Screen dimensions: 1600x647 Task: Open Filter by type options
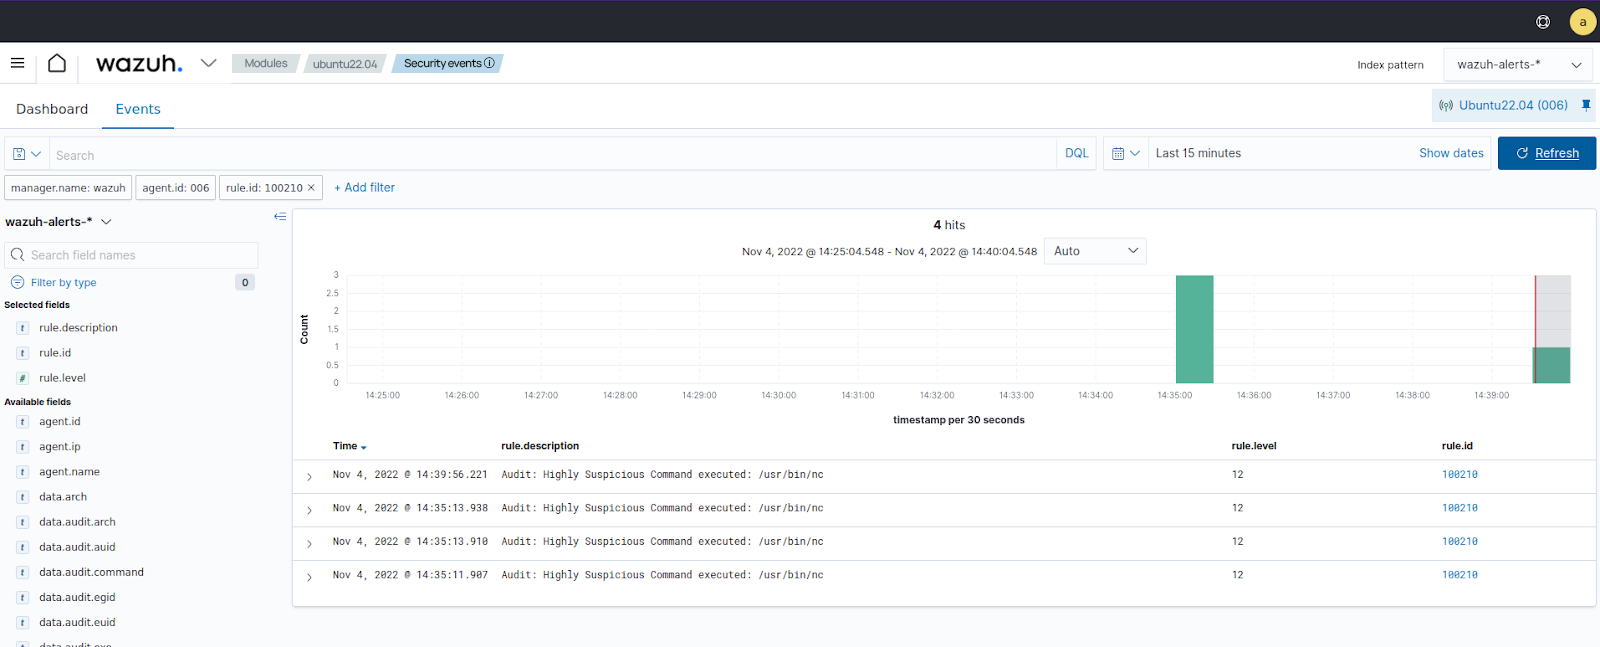tap(63, 283)
